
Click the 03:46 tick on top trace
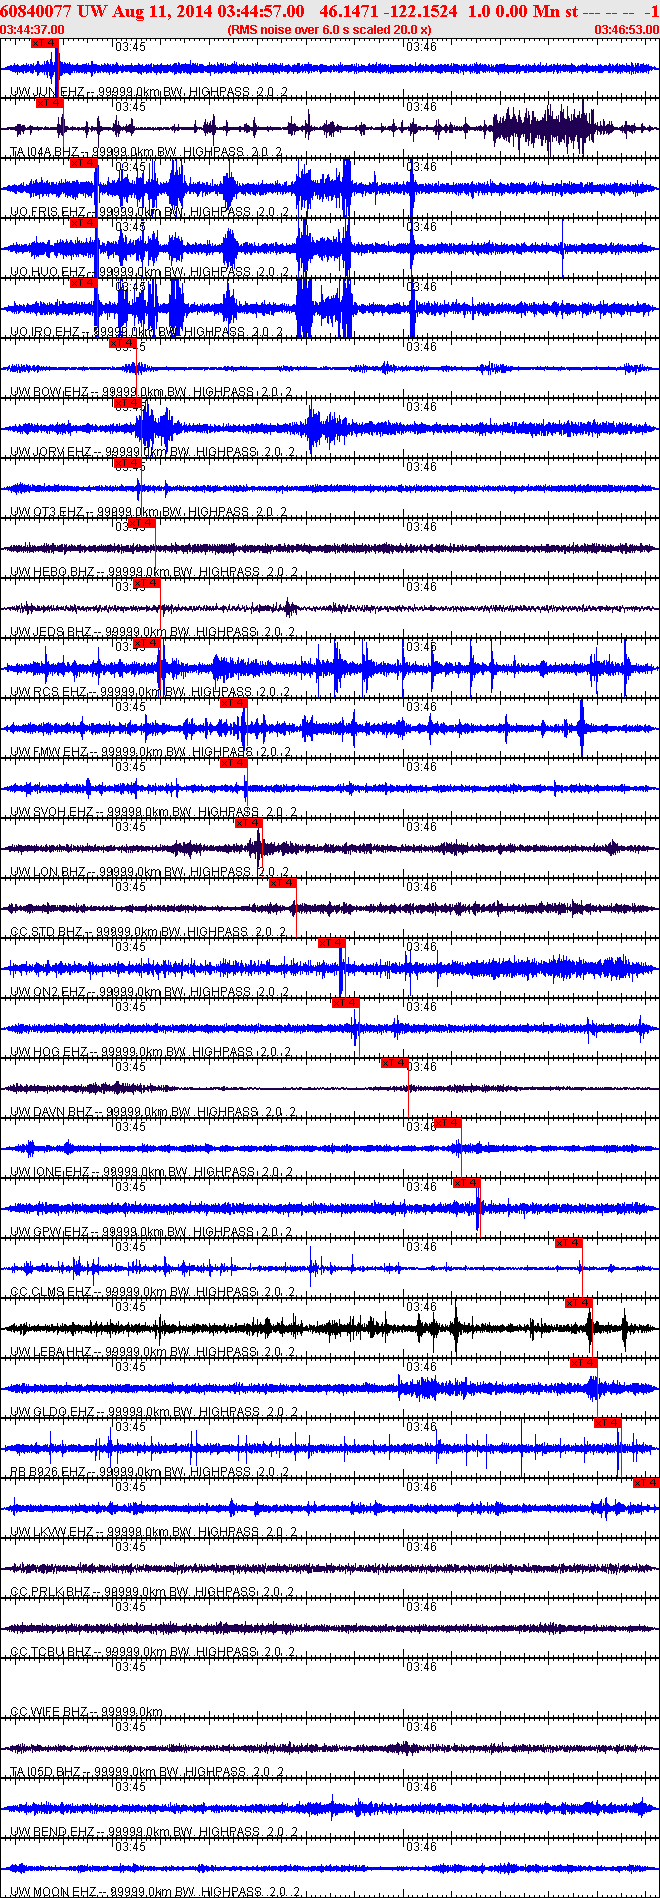(421, 46)
